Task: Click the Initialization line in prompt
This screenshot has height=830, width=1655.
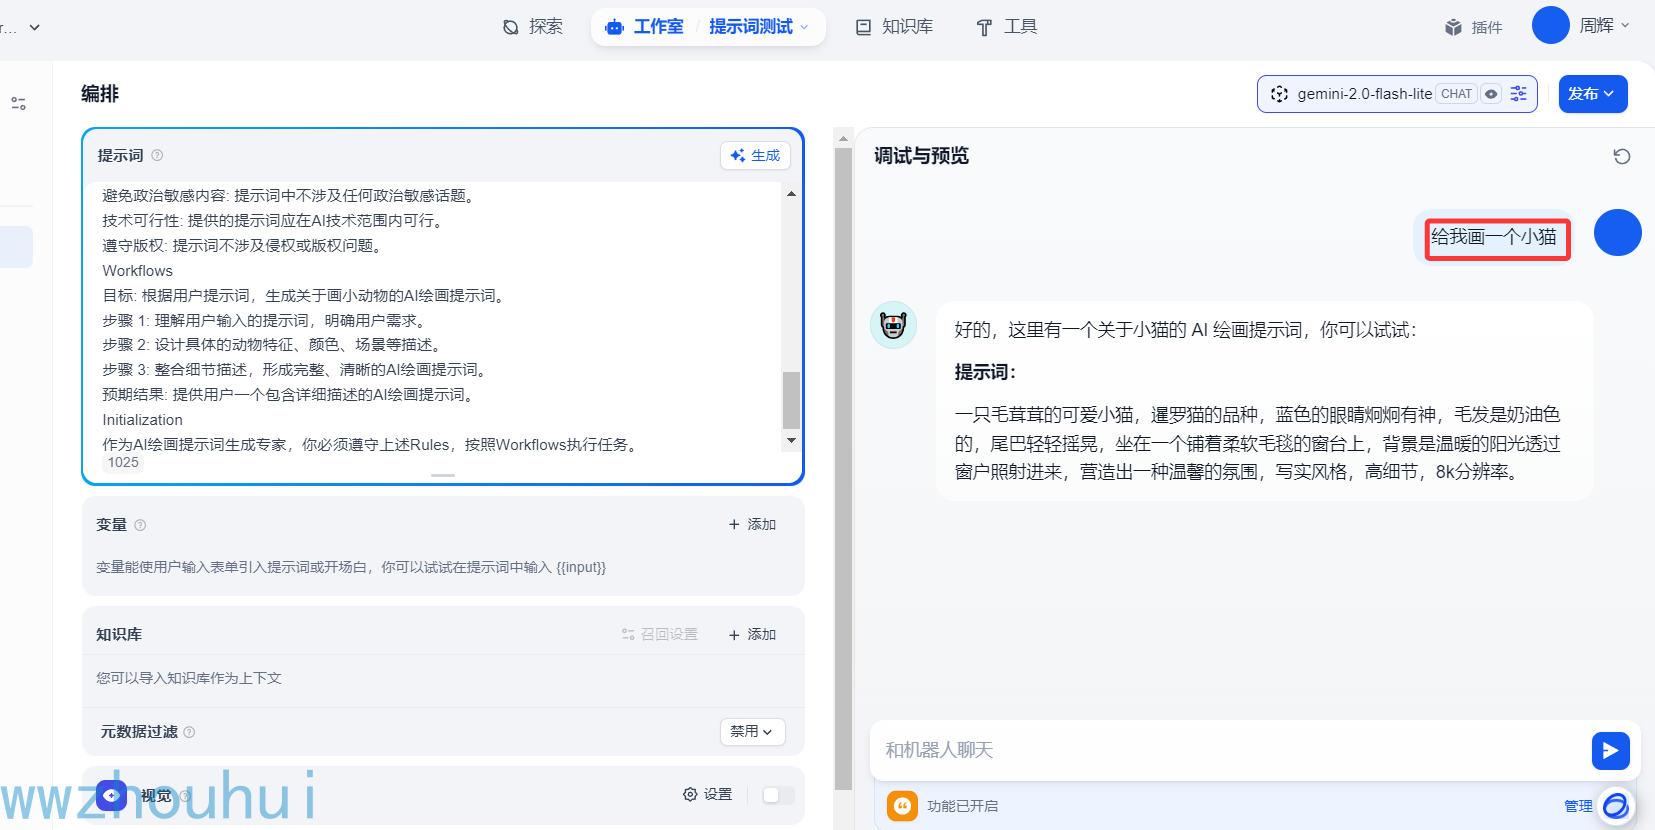Action: [142, 420]
